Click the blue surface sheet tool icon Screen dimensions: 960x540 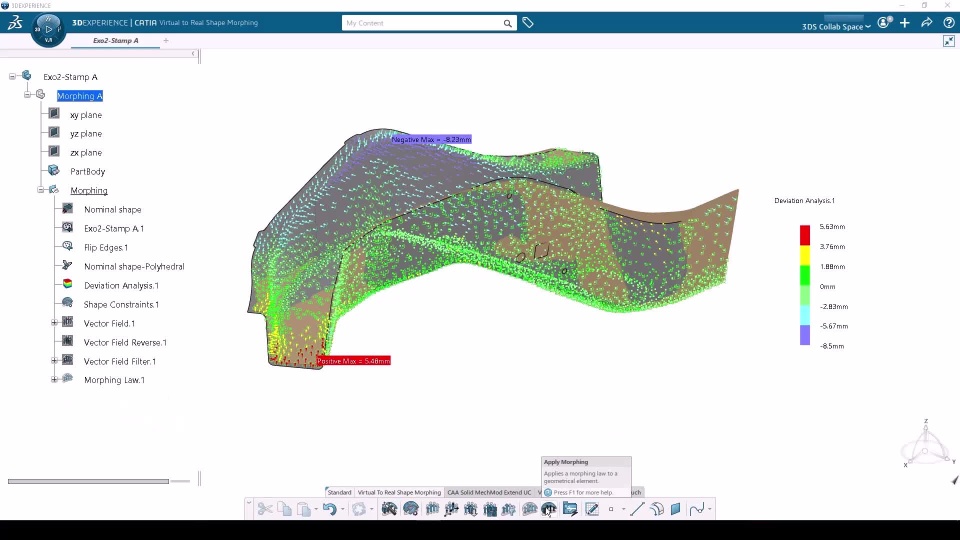[x=675, y=509]
